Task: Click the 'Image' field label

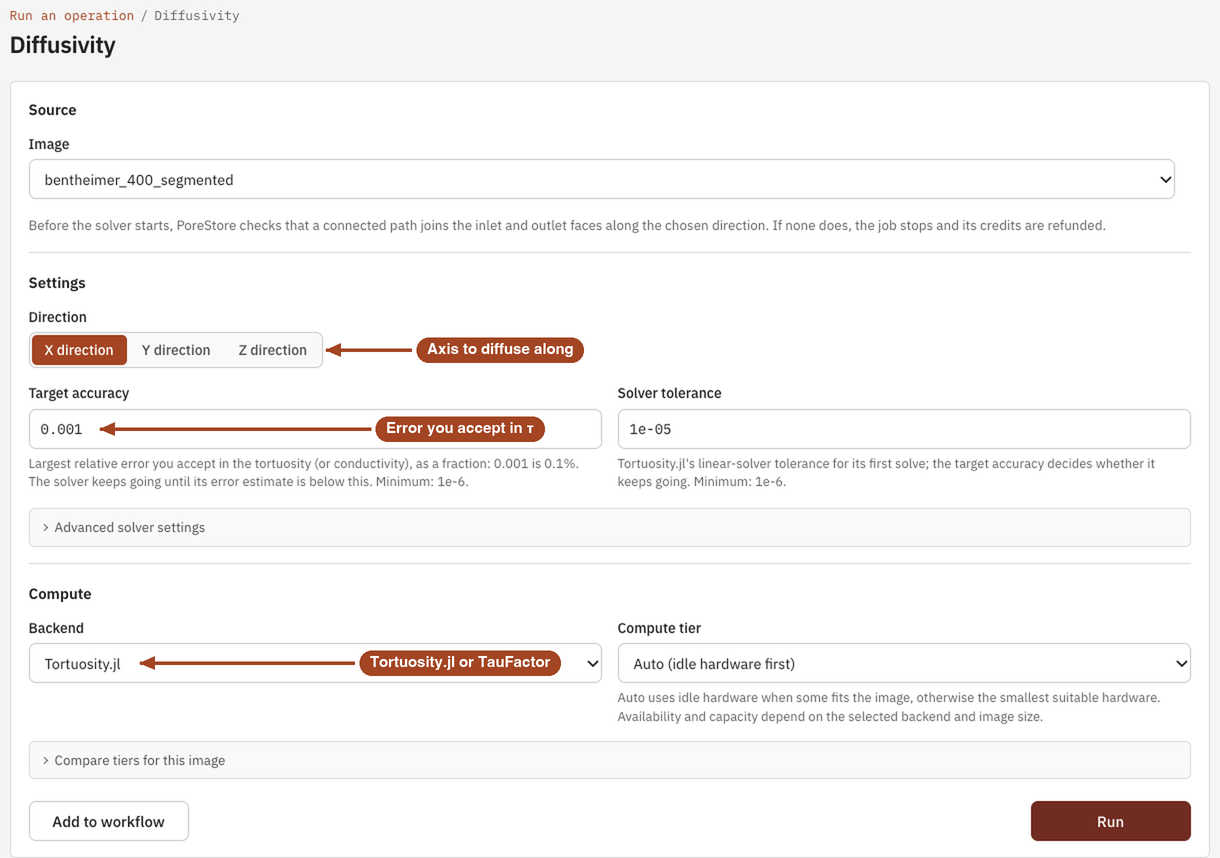Action: click(49, 144)
